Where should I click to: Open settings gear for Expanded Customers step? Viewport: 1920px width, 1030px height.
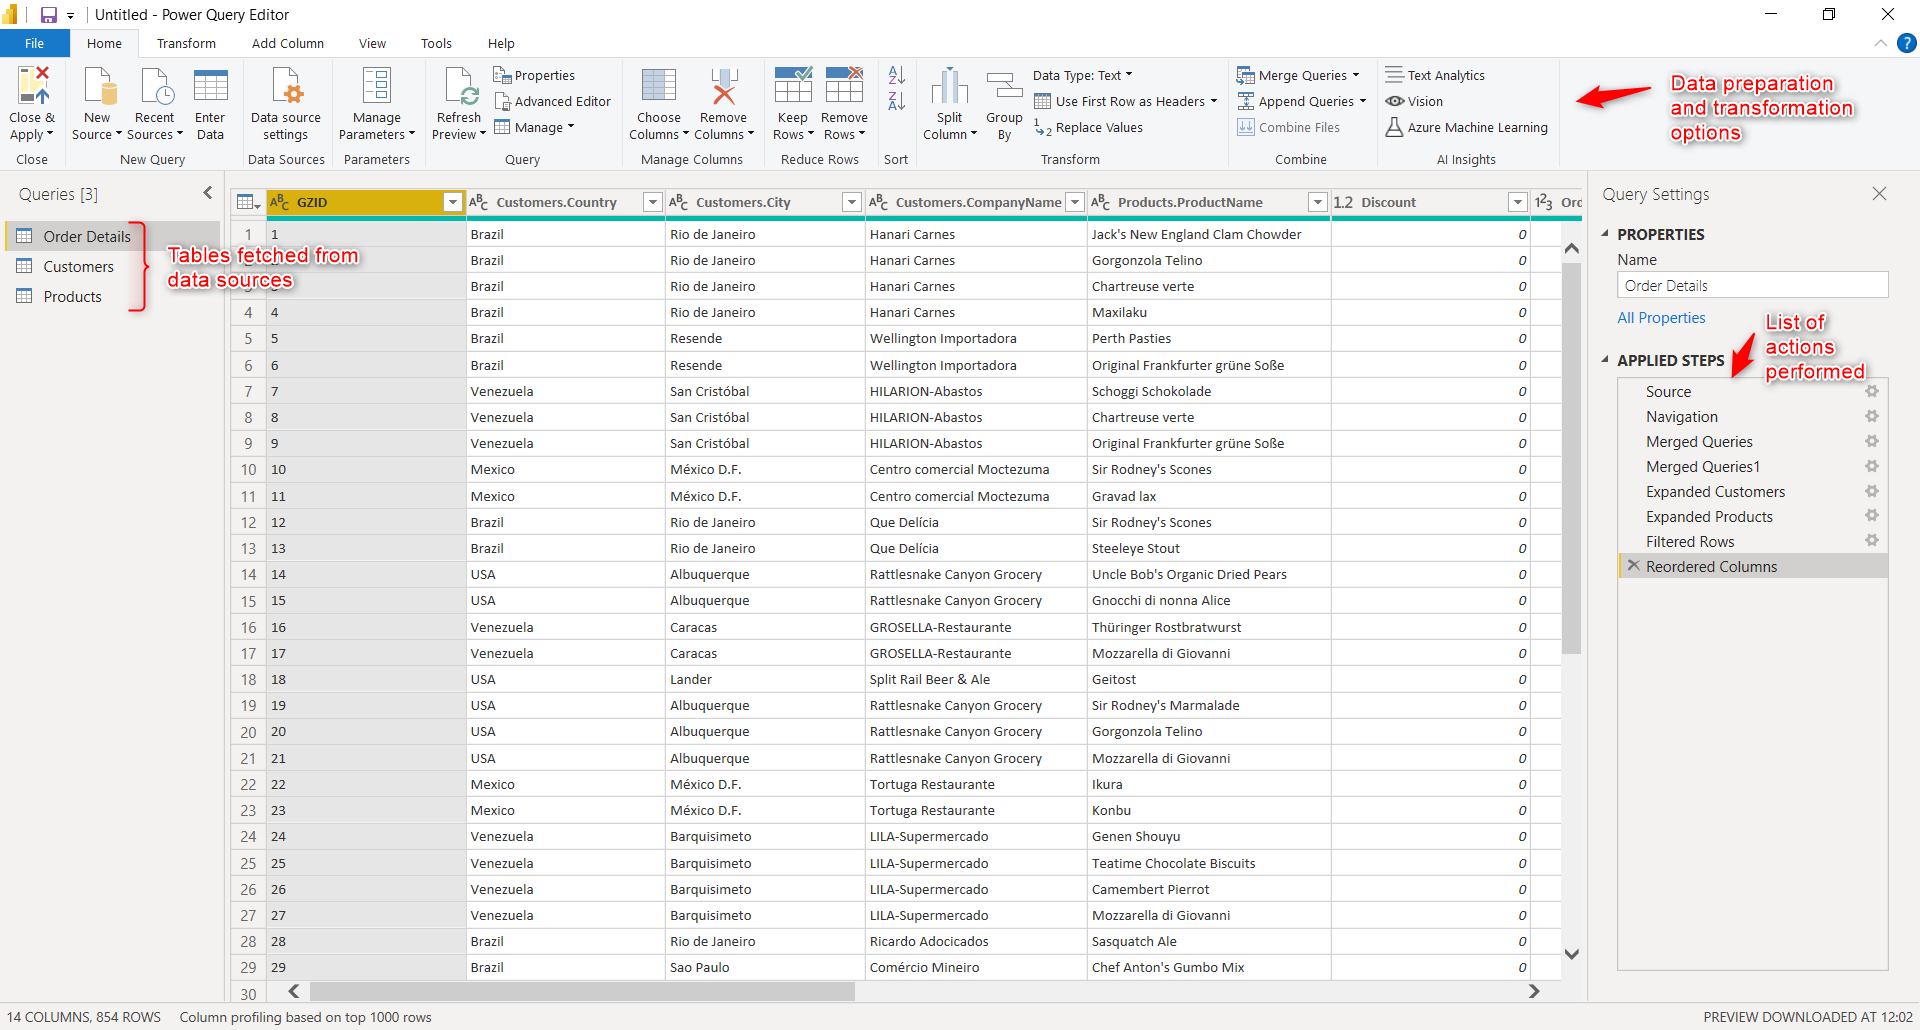click(x=1872, y=491)
